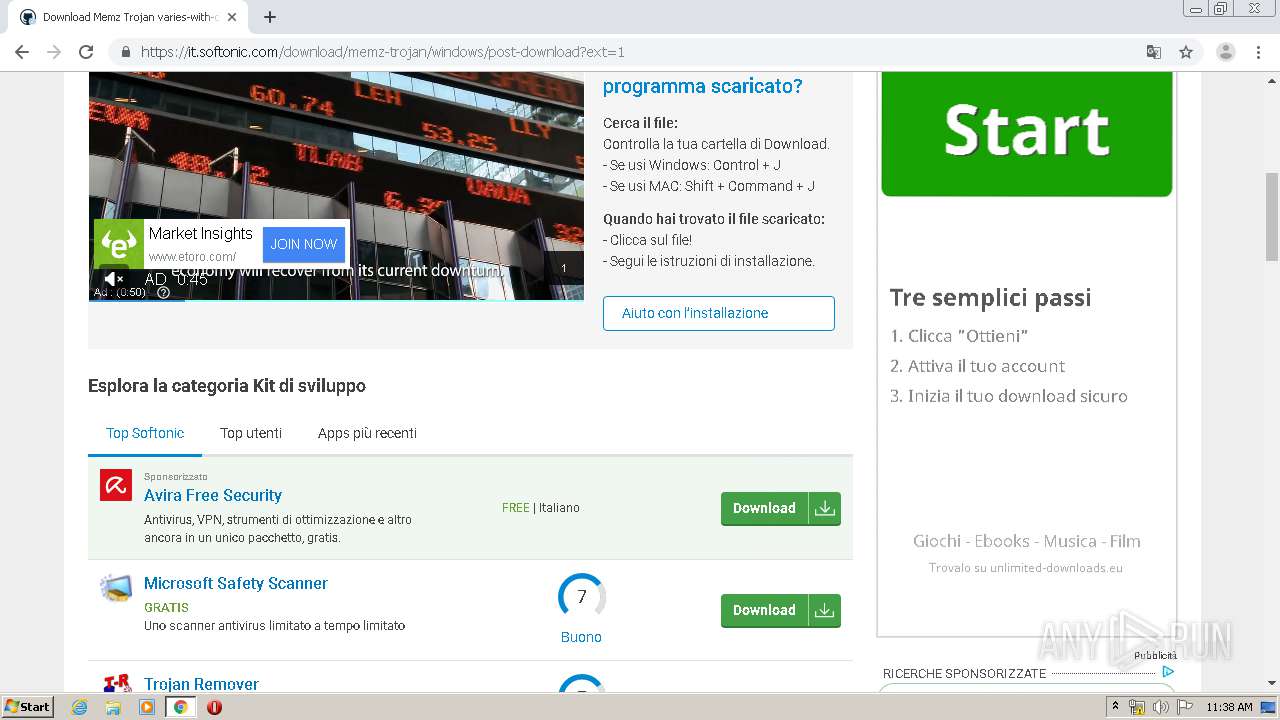Go back to the previous page
The width and height of the screenshot is (1280, 720).
pyautogui.click(x=22, y=52)
